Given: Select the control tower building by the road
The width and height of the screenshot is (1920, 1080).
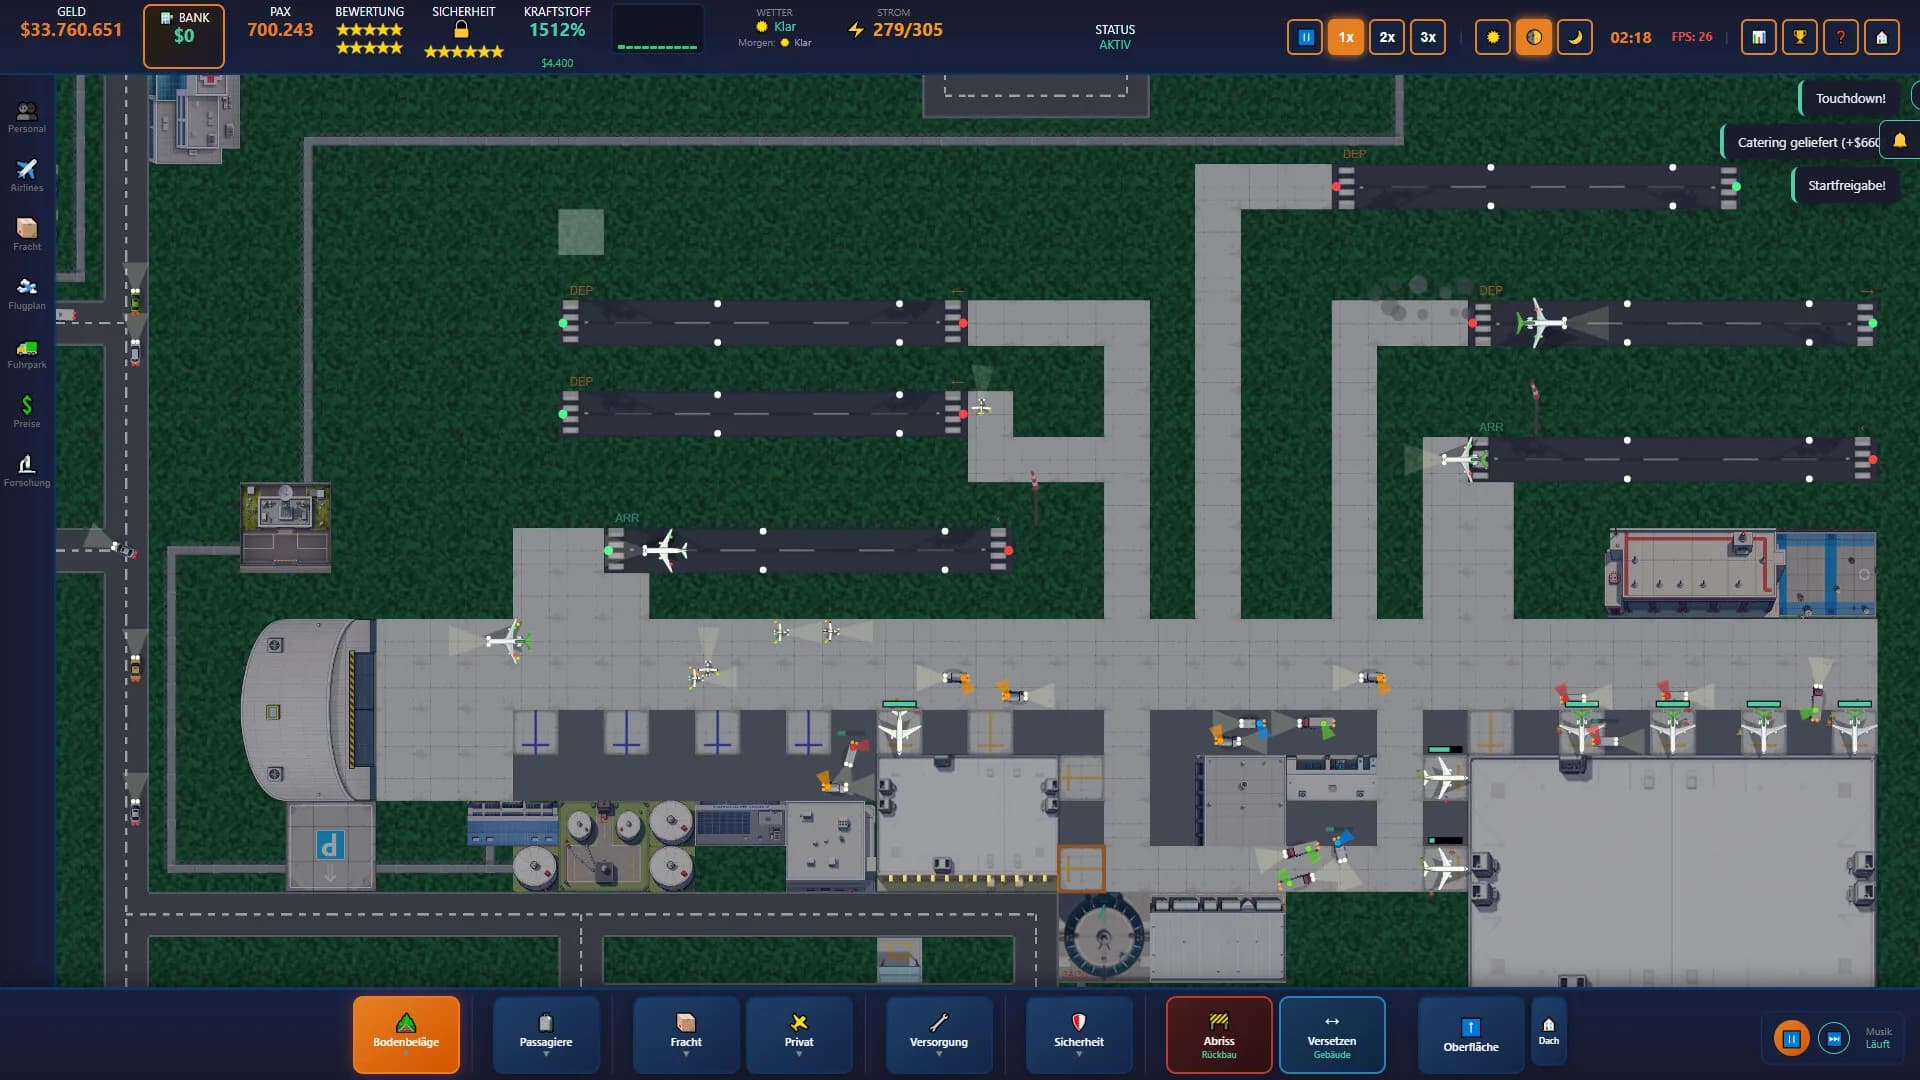Looking at the screenshot, I should [286, 527].
